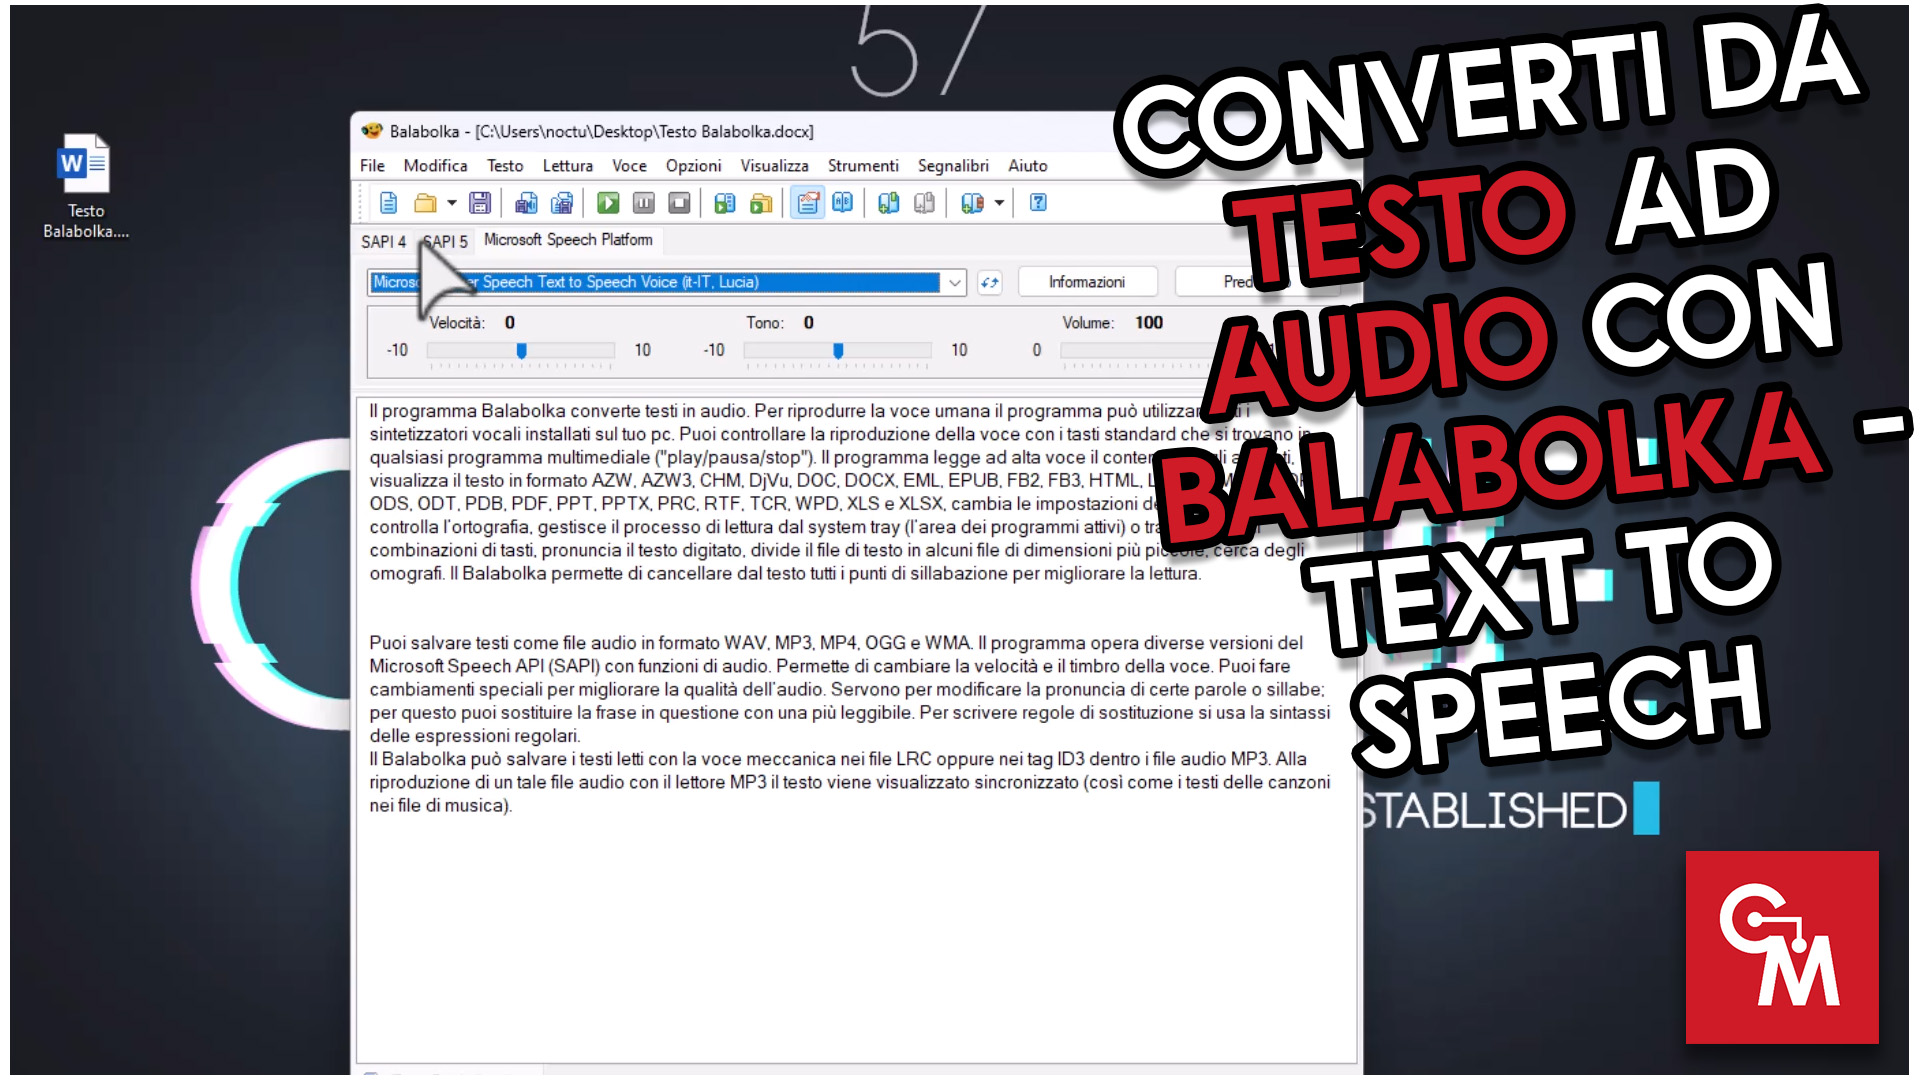Adjust the Velocità slider

(x=522, y=350)
